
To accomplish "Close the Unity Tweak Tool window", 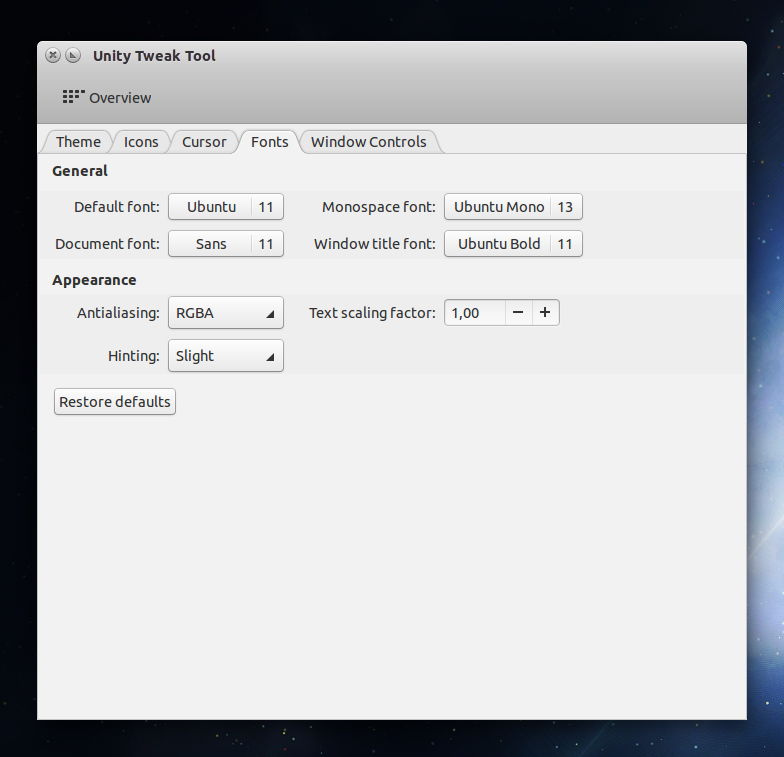I will (x=53, y=55).
